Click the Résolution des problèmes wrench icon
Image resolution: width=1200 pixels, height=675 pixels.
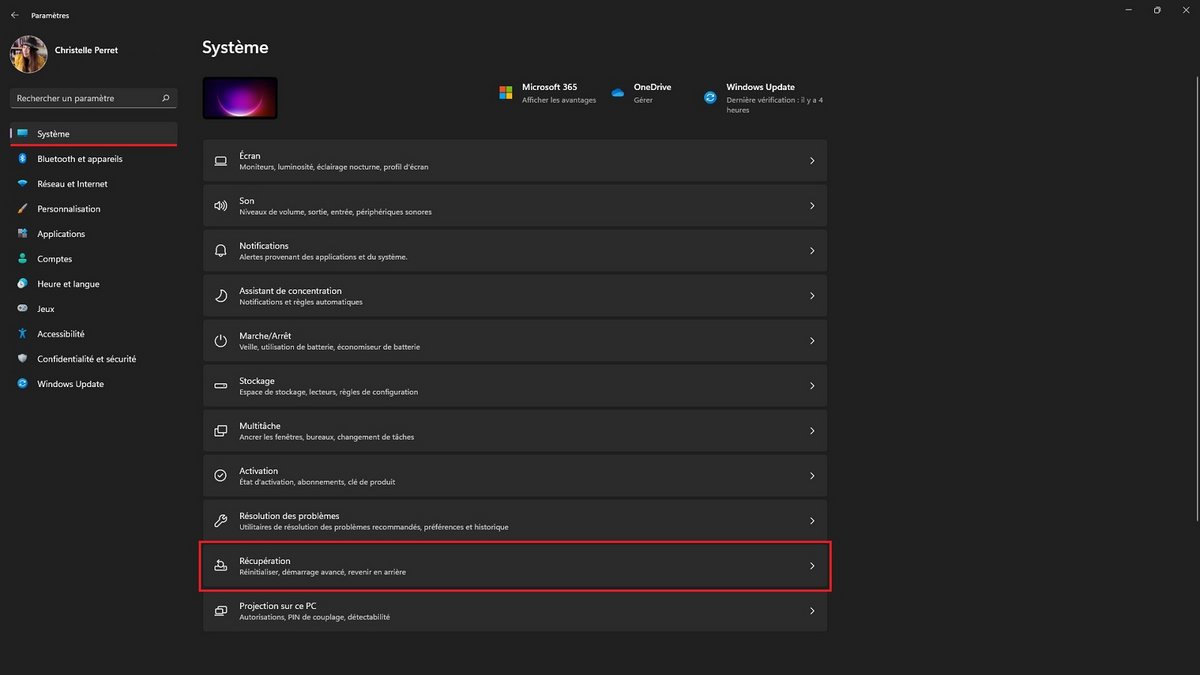coord(221,521)
